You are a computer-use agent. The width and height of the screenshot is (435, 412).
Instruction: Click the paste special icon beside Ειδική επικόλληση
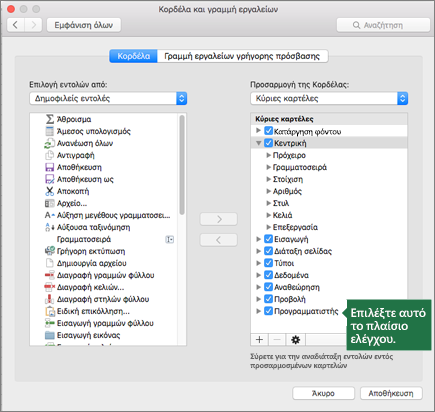[x=50, y=311]
